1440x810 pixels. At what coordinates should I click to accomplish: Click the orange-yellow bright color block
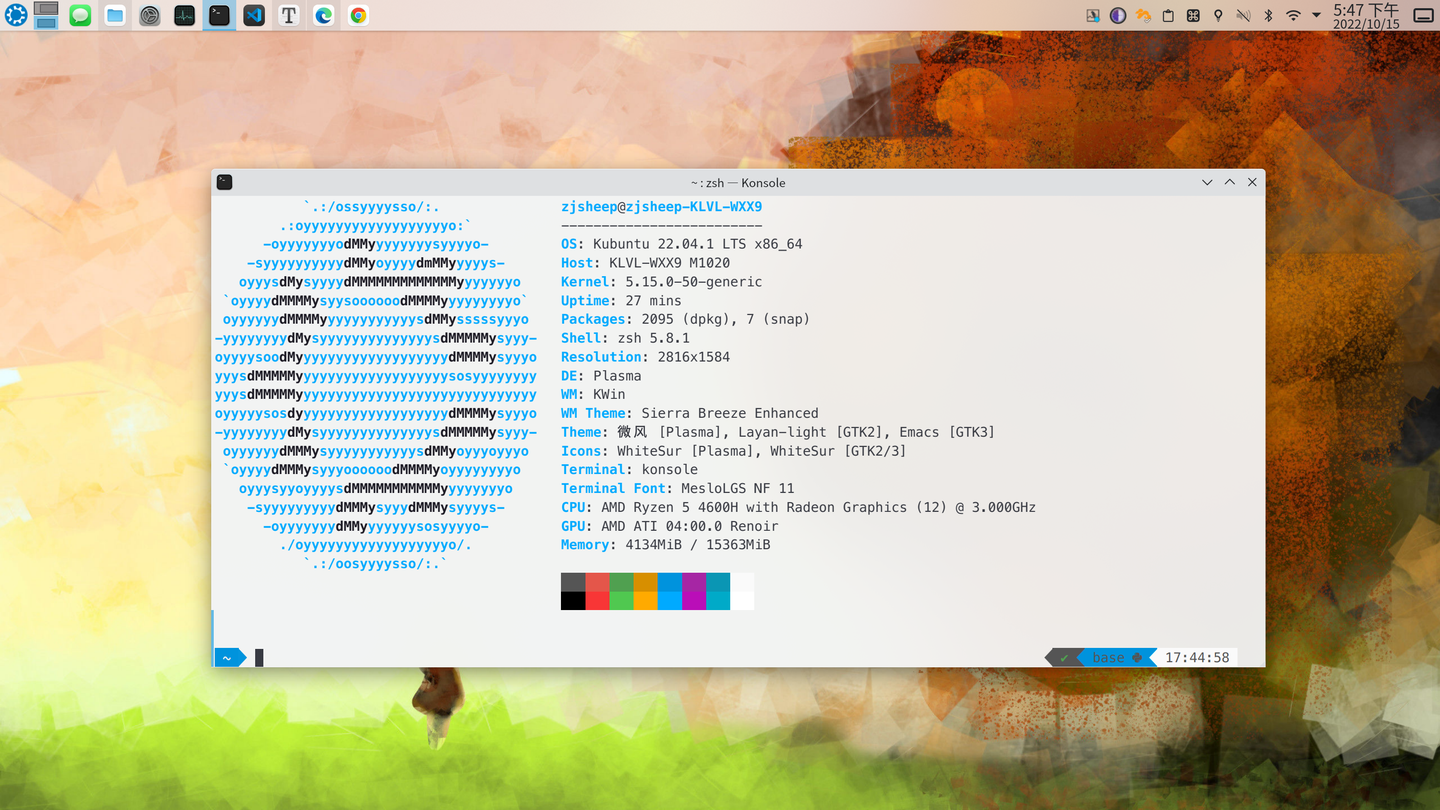coord(645,601)
